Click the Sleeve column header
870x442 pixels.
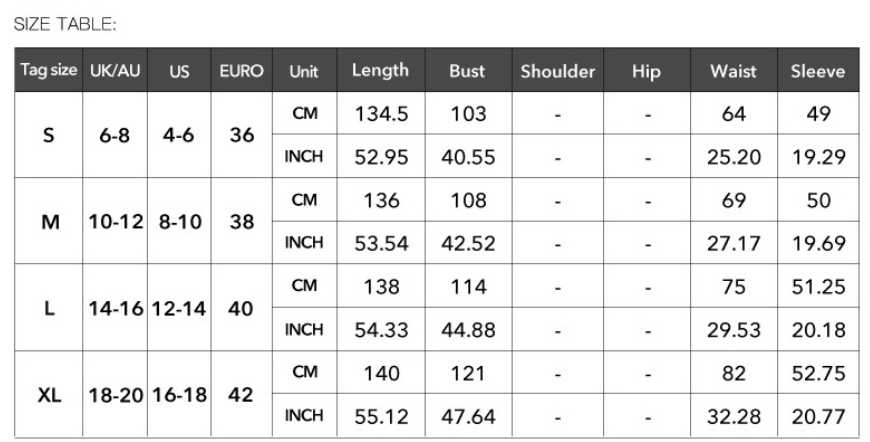(818, 70)
